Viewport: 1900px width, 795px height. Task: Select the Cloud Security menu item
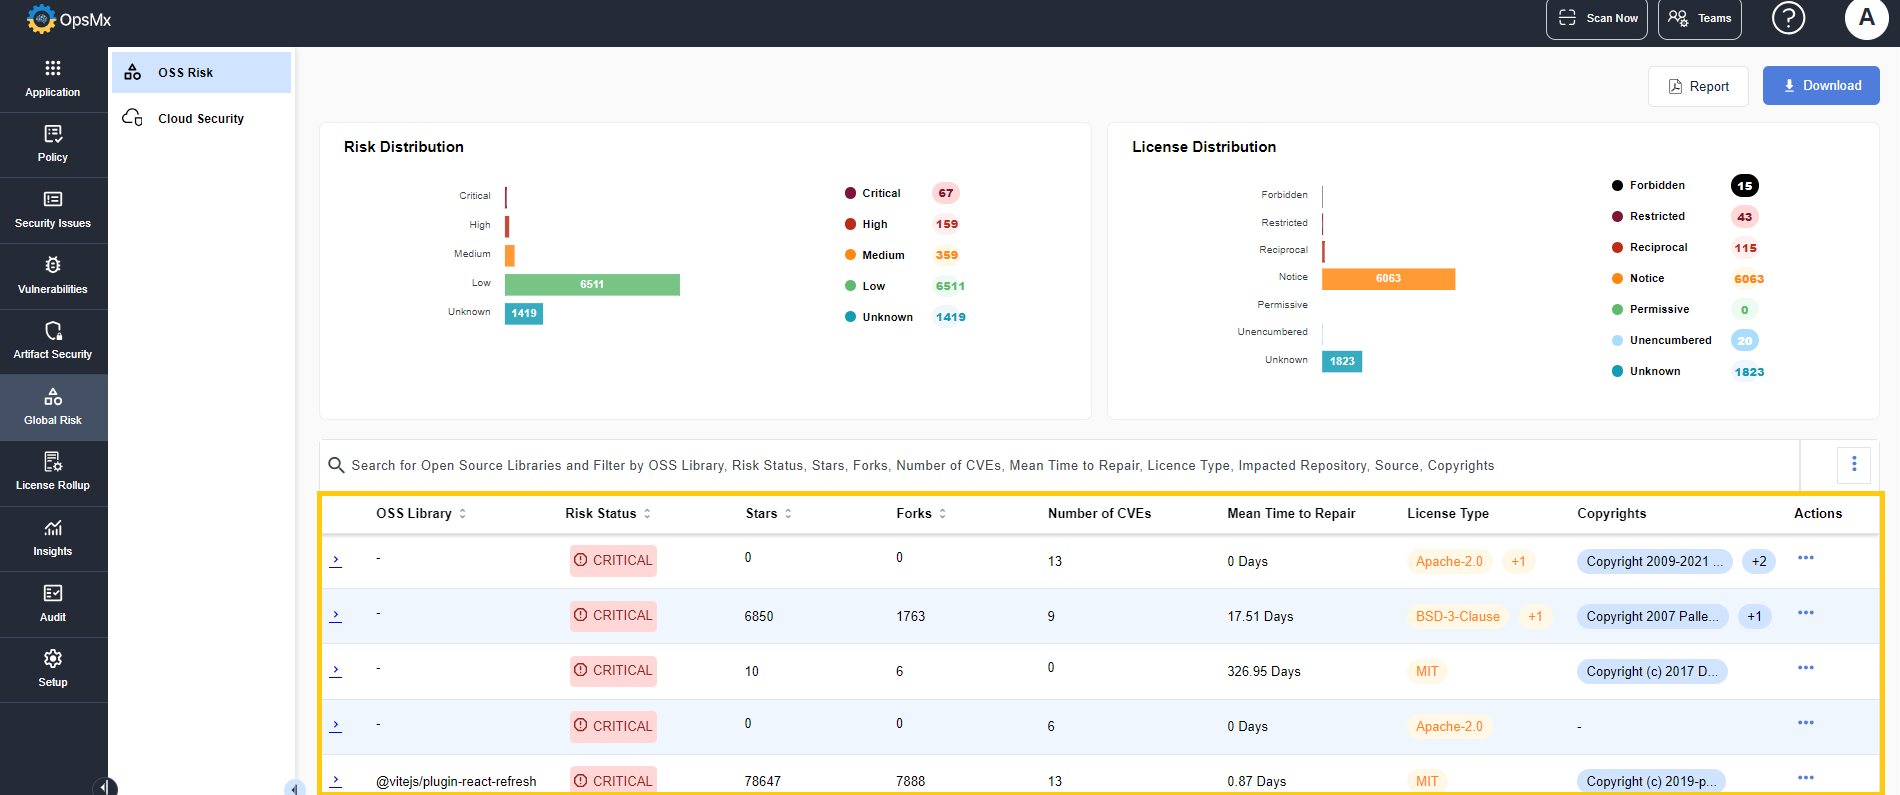tap(200, 118)
